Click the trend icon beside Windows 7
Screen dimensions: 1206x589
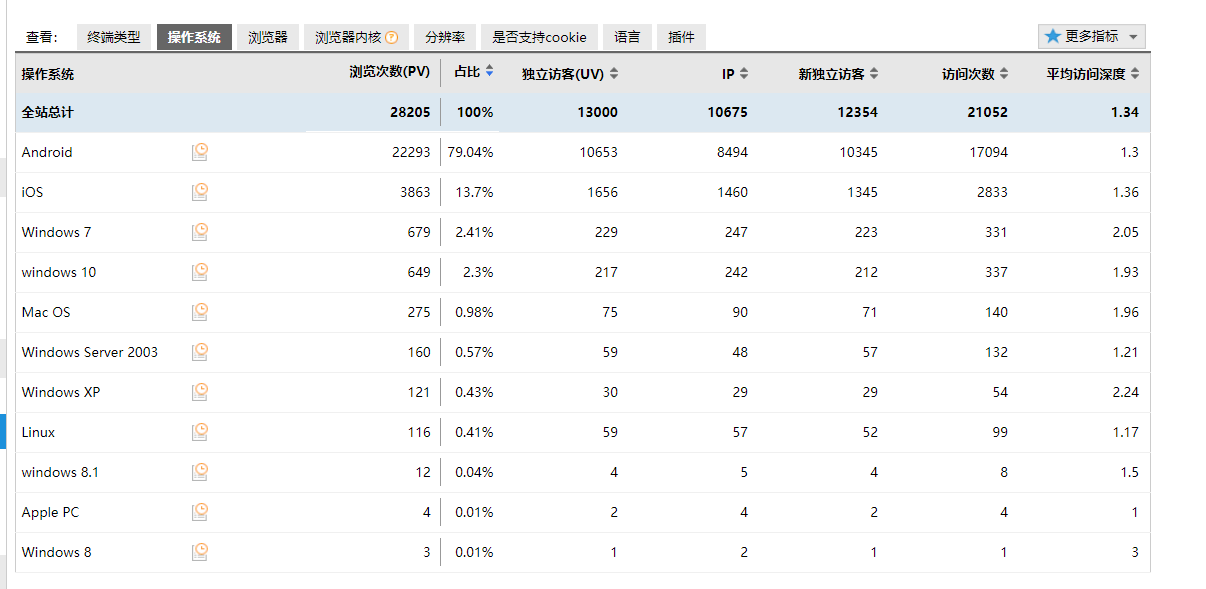[199, 232]
